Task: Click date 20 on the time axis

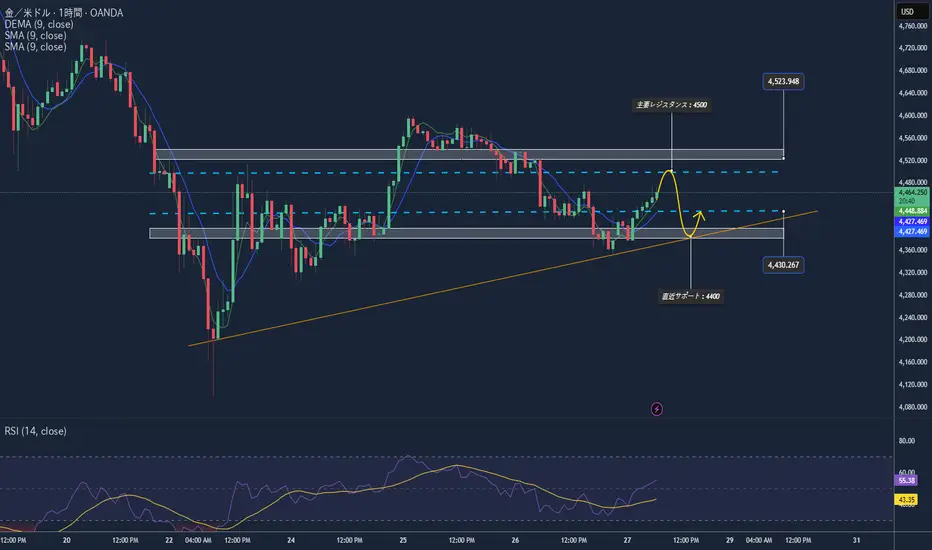Action: [67, 540]
